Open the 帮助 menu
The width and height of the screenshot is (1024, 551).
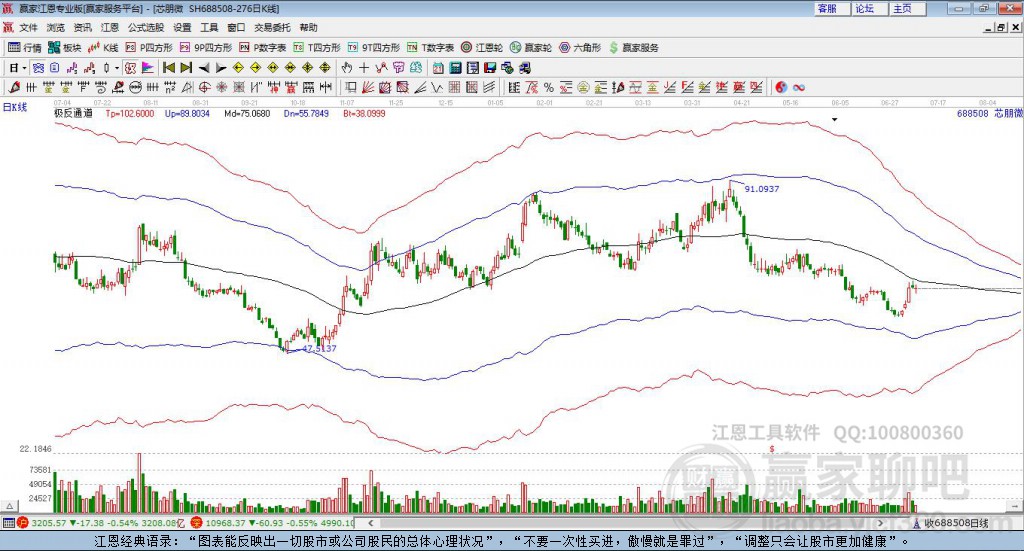308,27
